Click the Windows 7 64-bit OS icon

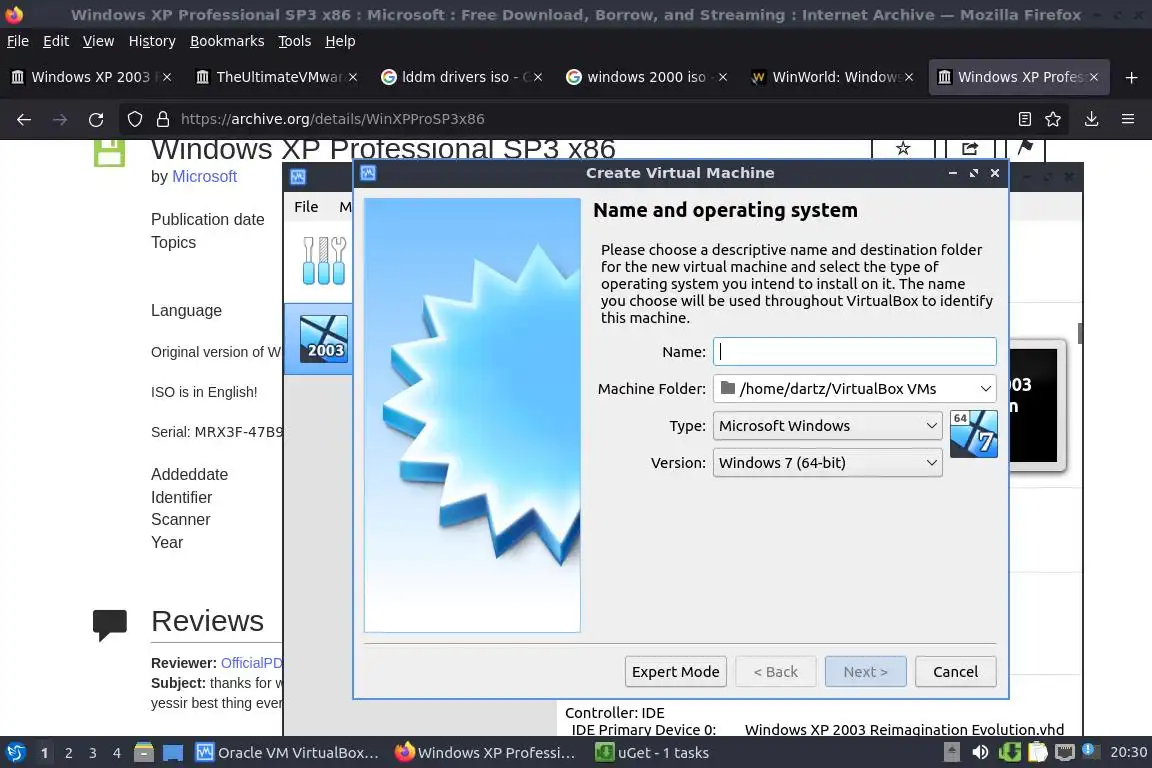(973, 434)
